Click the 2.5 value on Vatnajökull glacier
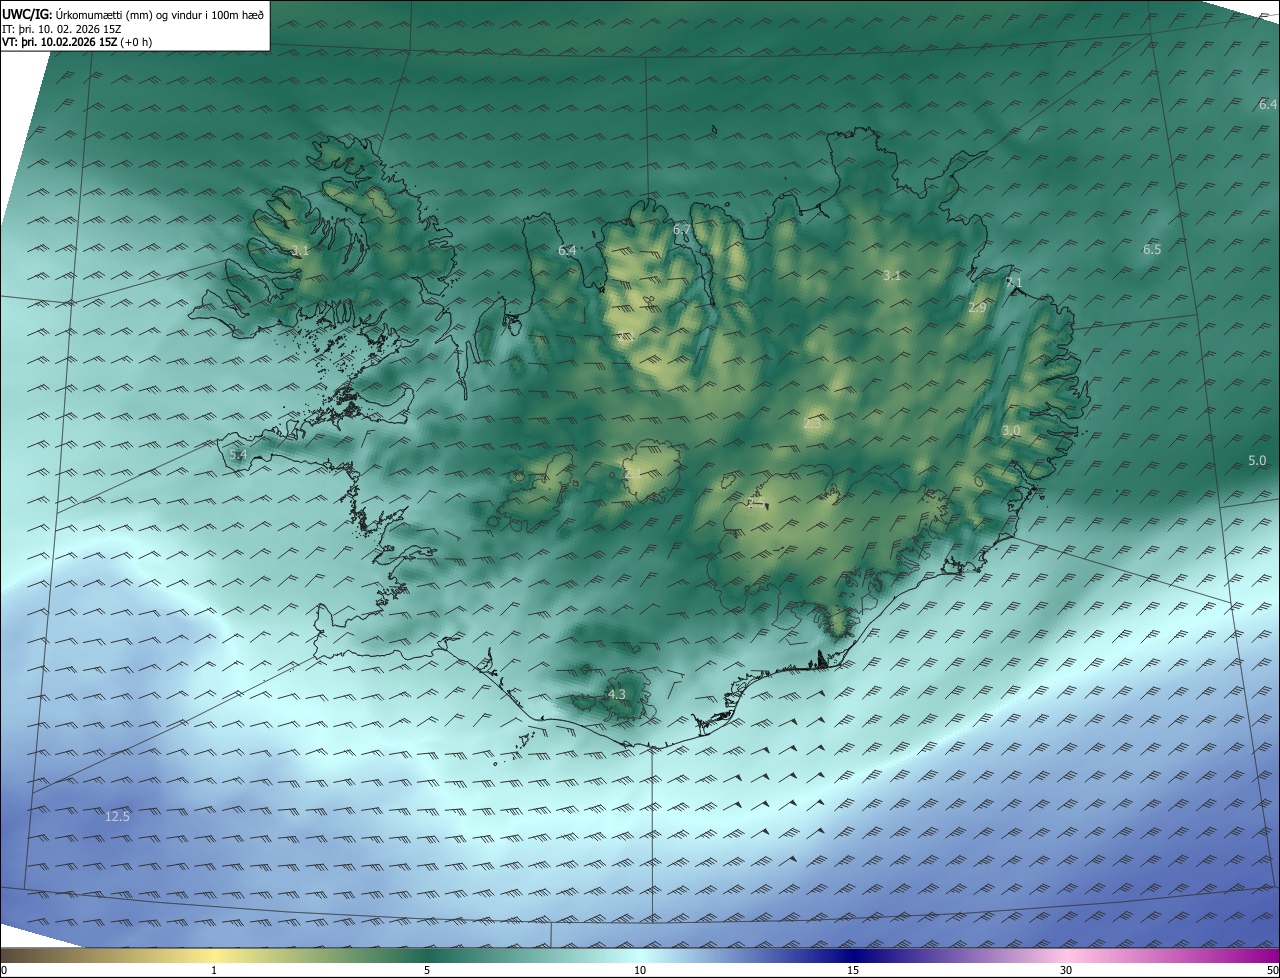Screen dimensions: 1280x978 (x=755, y=503)
